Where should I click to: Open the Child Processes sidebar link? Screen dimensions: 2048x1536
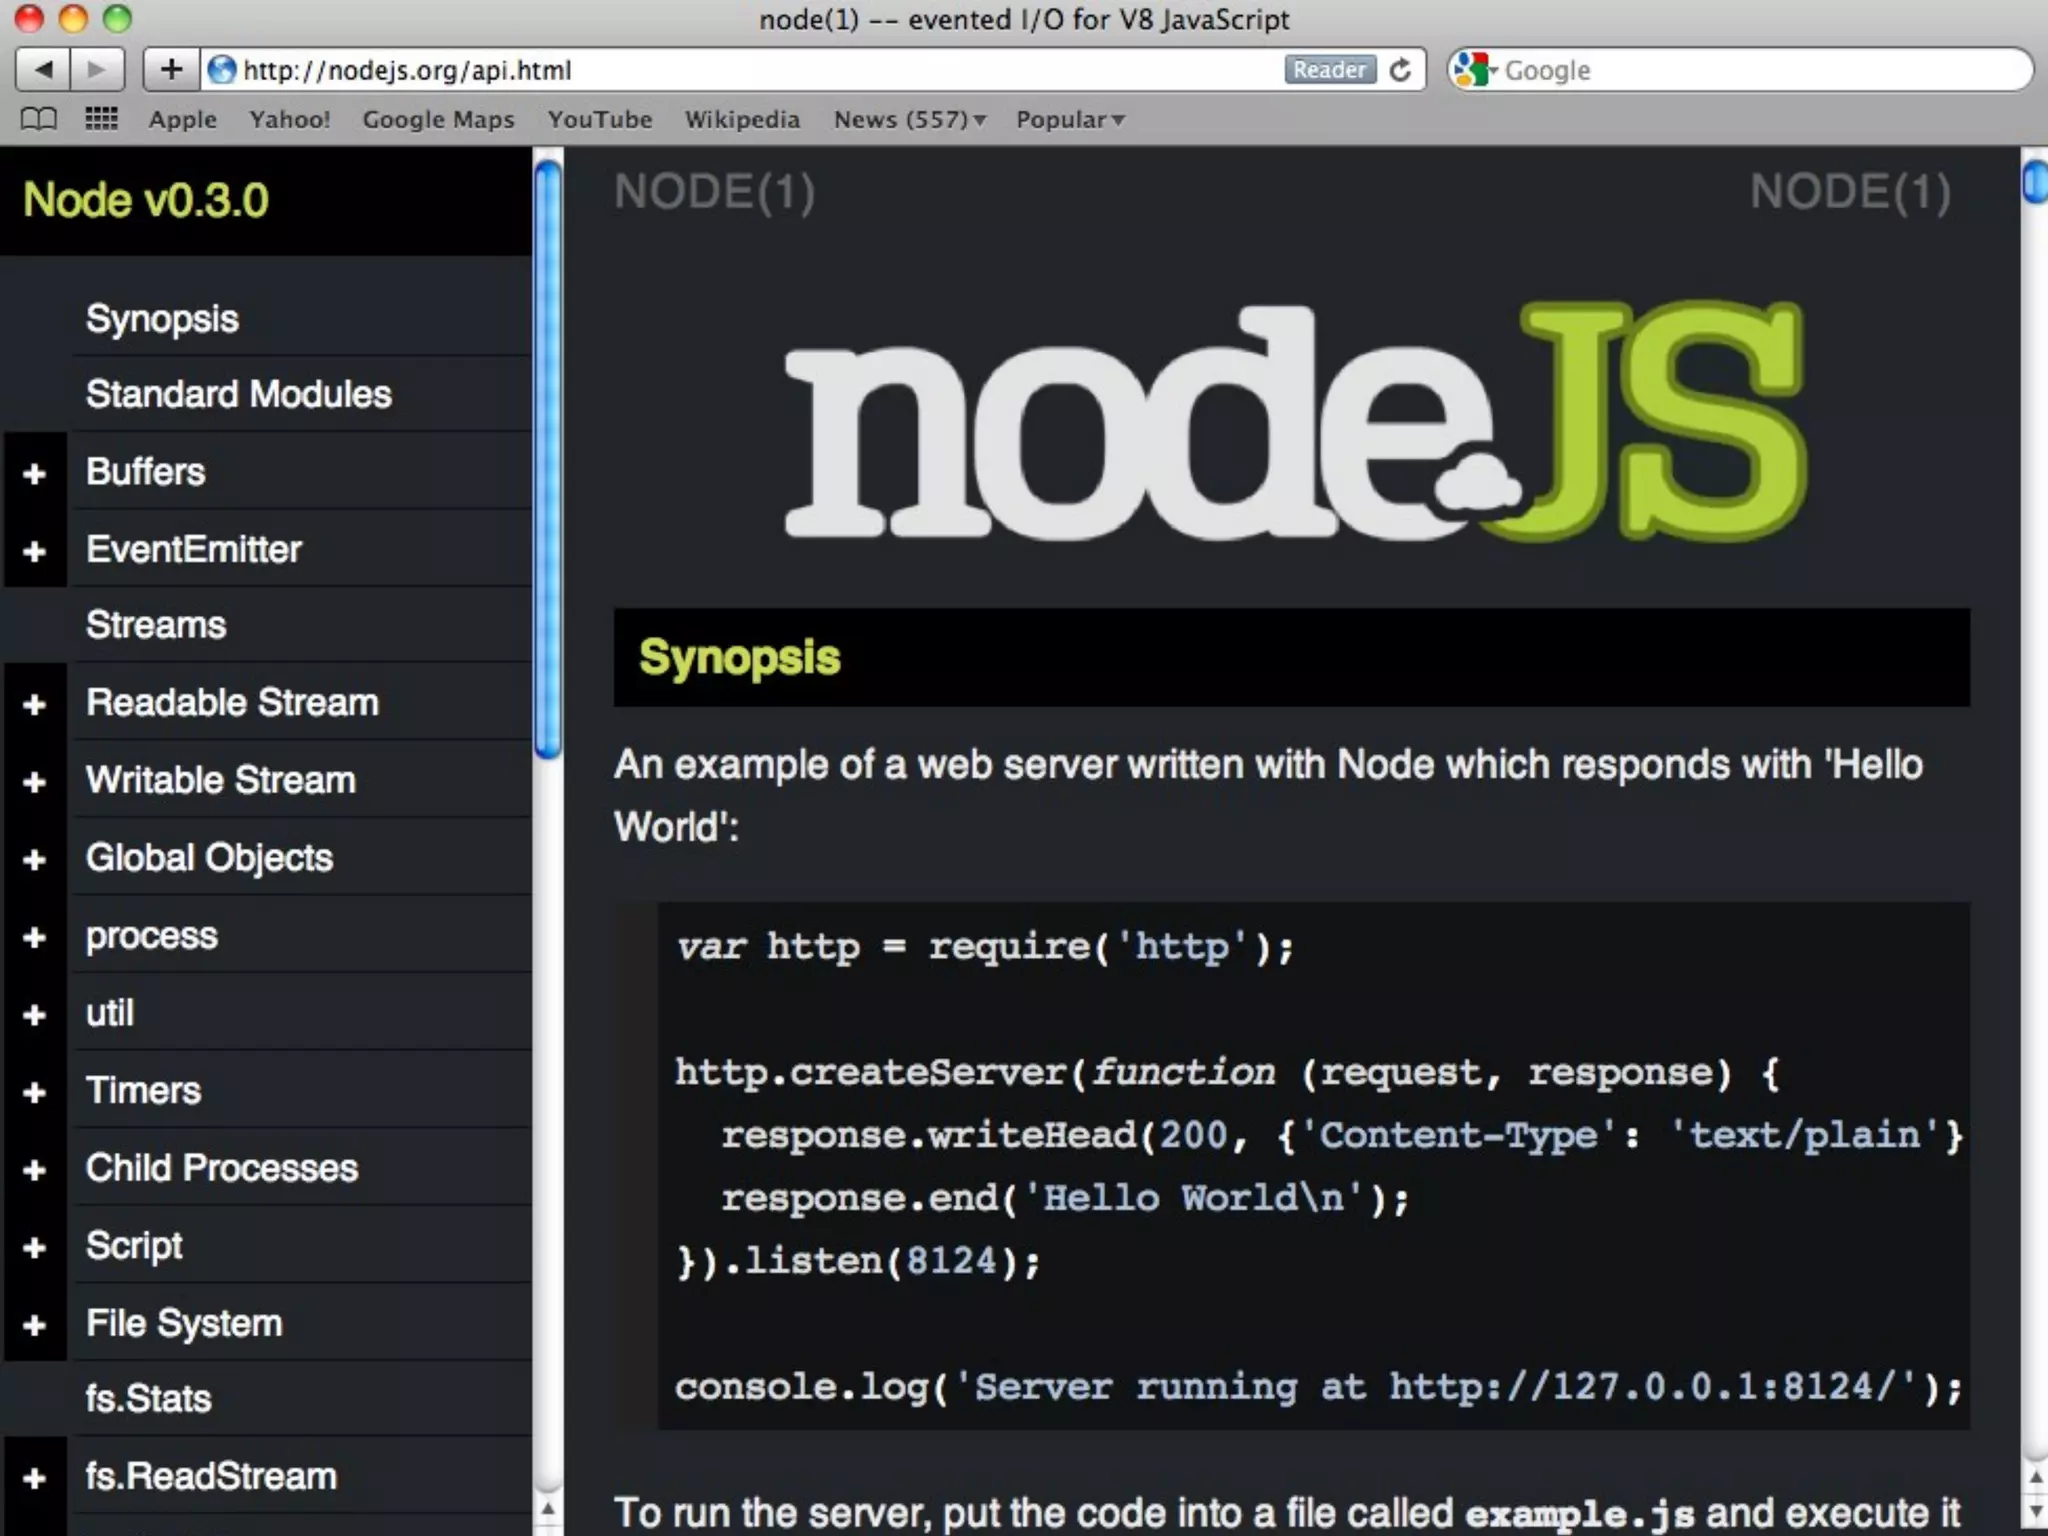[x=222, y=1168]
